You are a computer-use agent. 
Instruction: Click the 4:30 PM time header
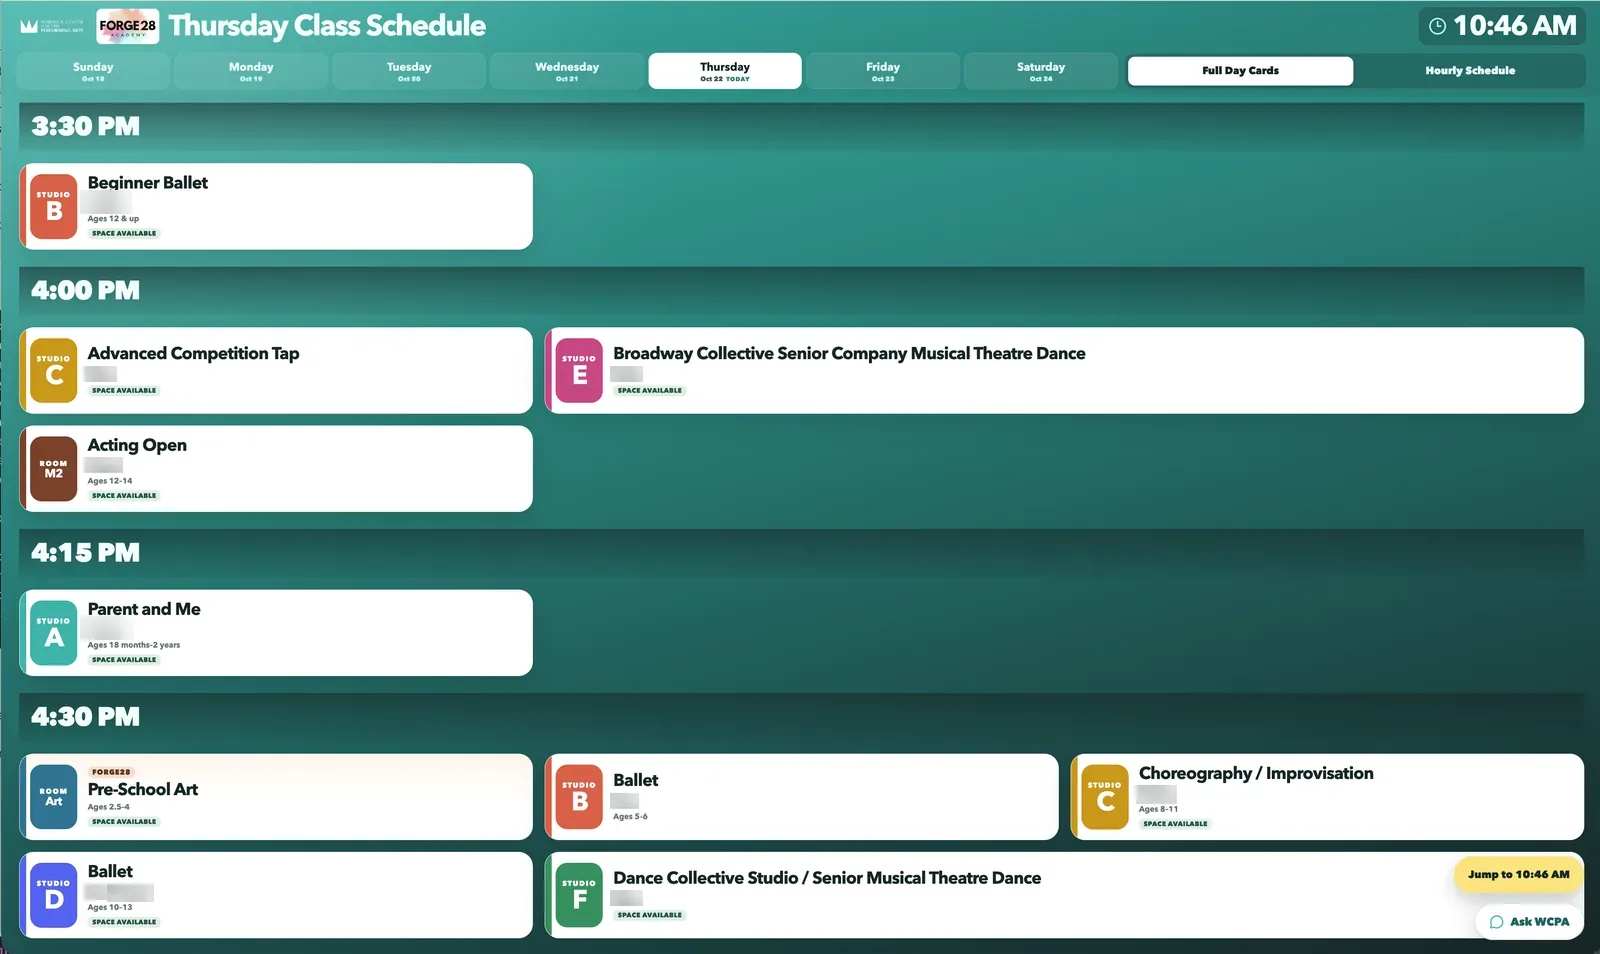click(x=85, y=717)
